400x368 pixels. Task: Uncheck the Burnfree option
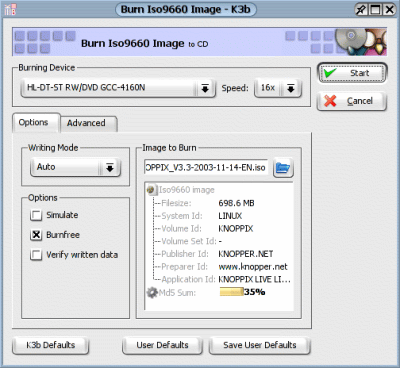36,235
